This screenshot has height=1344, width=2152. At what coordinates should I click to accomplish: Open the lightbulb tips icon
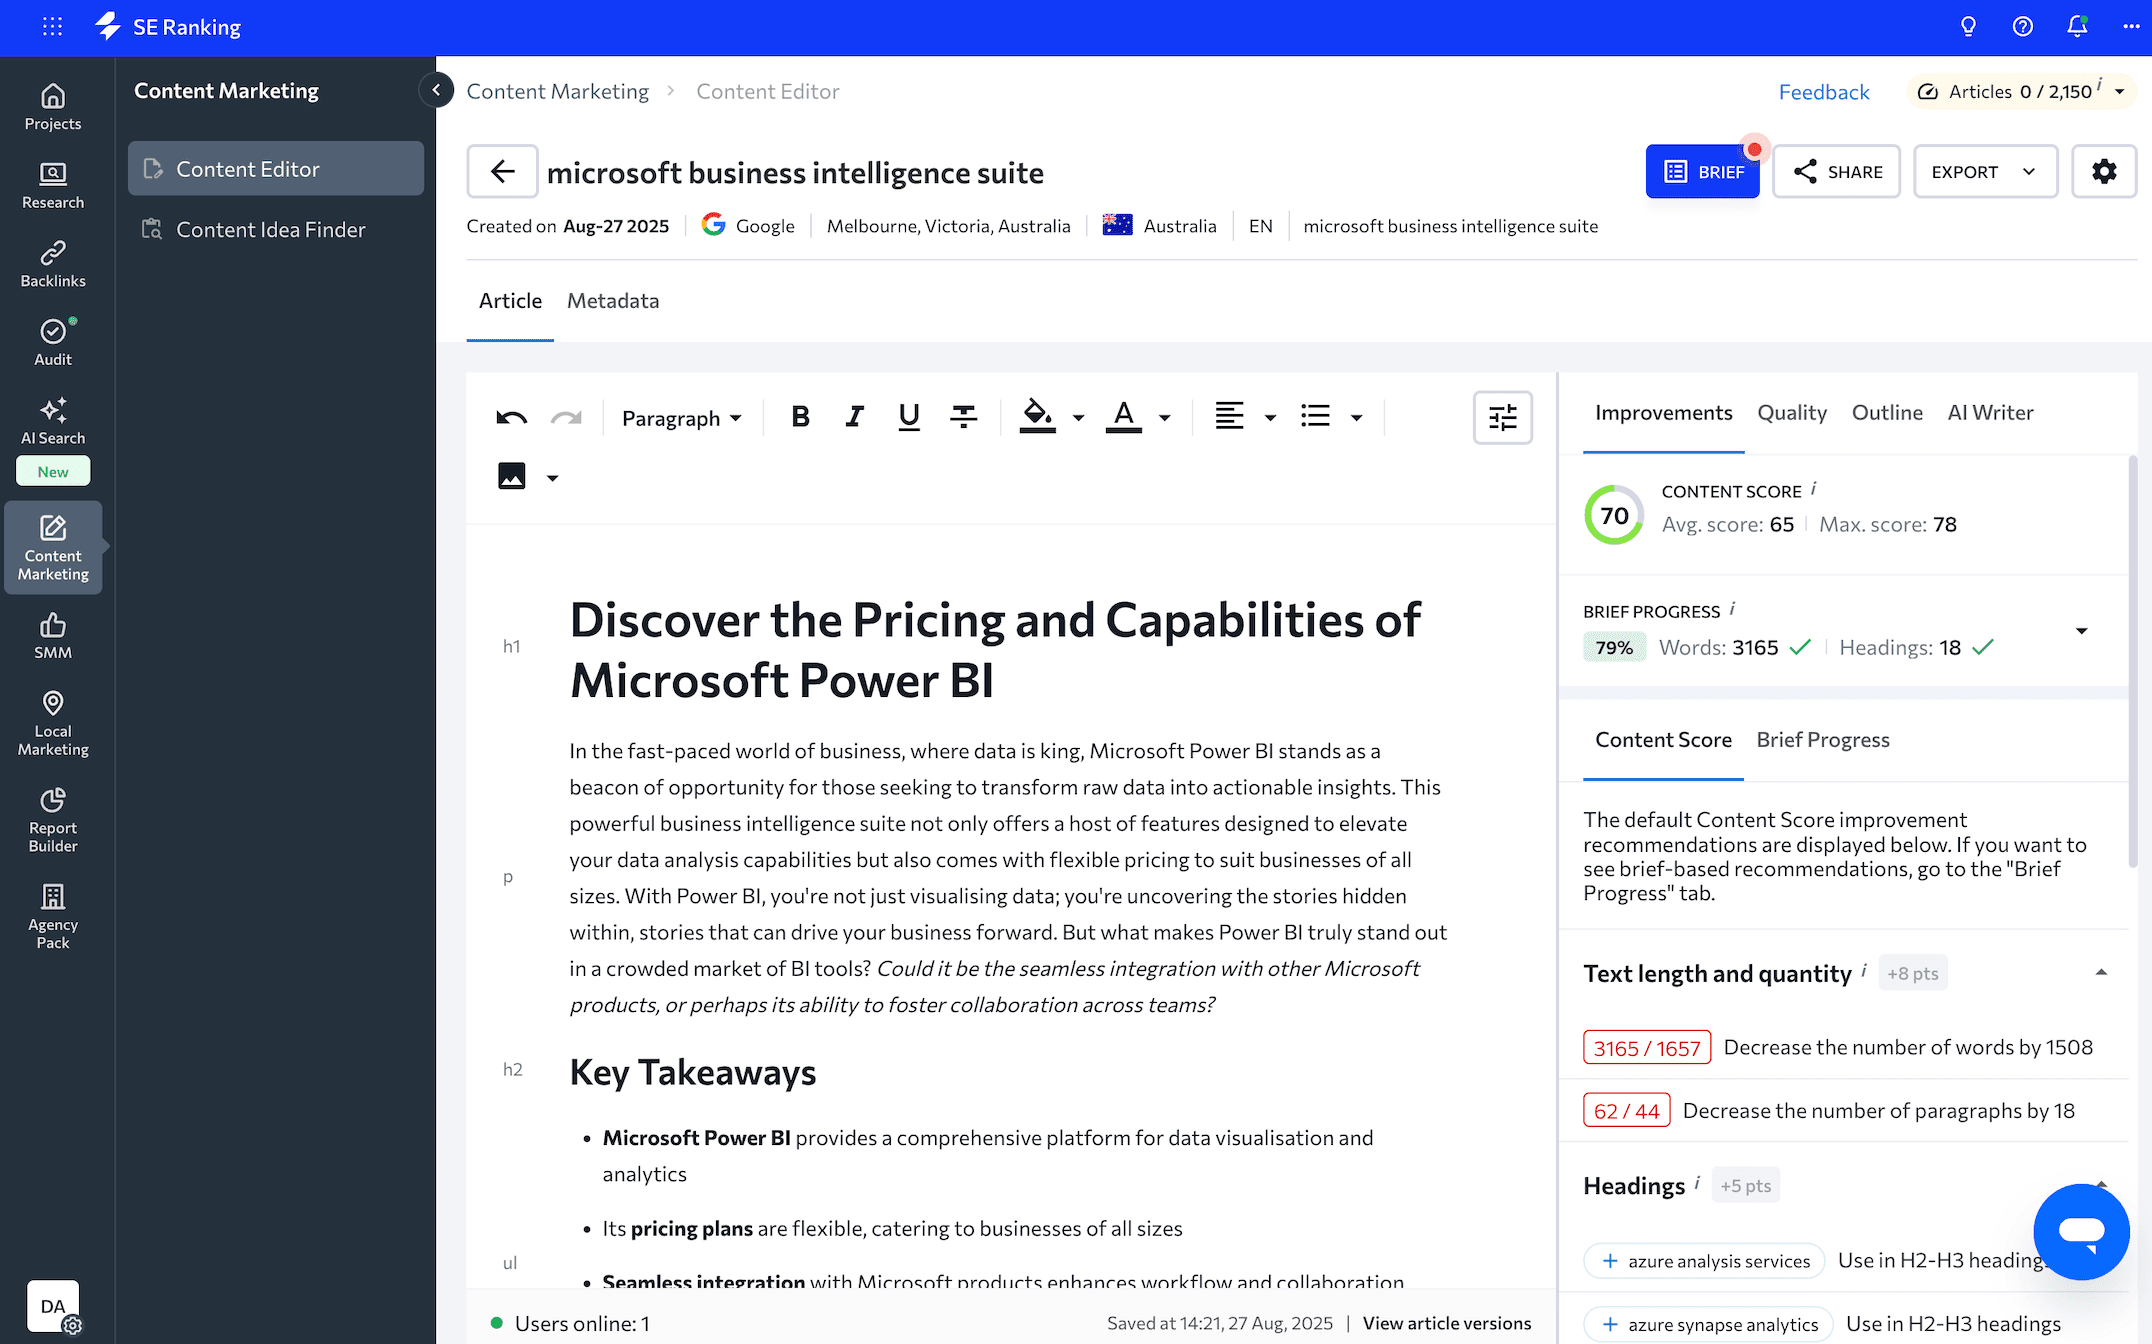click(x=1968, y=27)
